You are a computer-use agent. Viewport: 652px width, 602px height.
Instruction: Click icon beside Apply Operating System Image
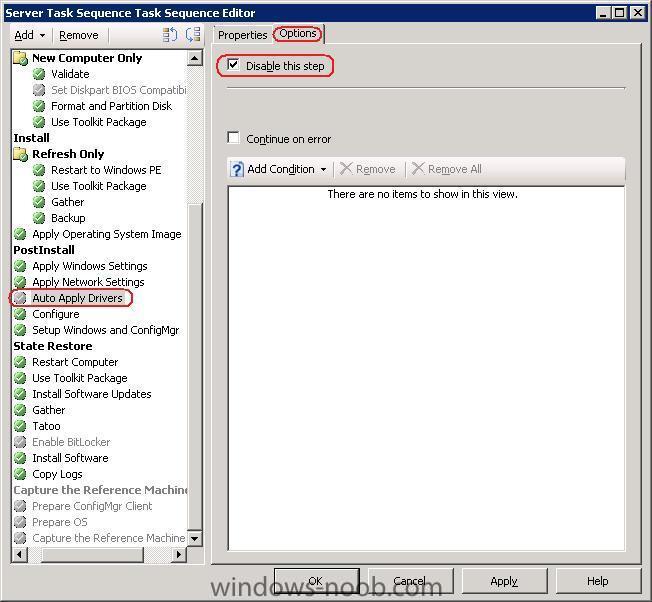point(20,234)
